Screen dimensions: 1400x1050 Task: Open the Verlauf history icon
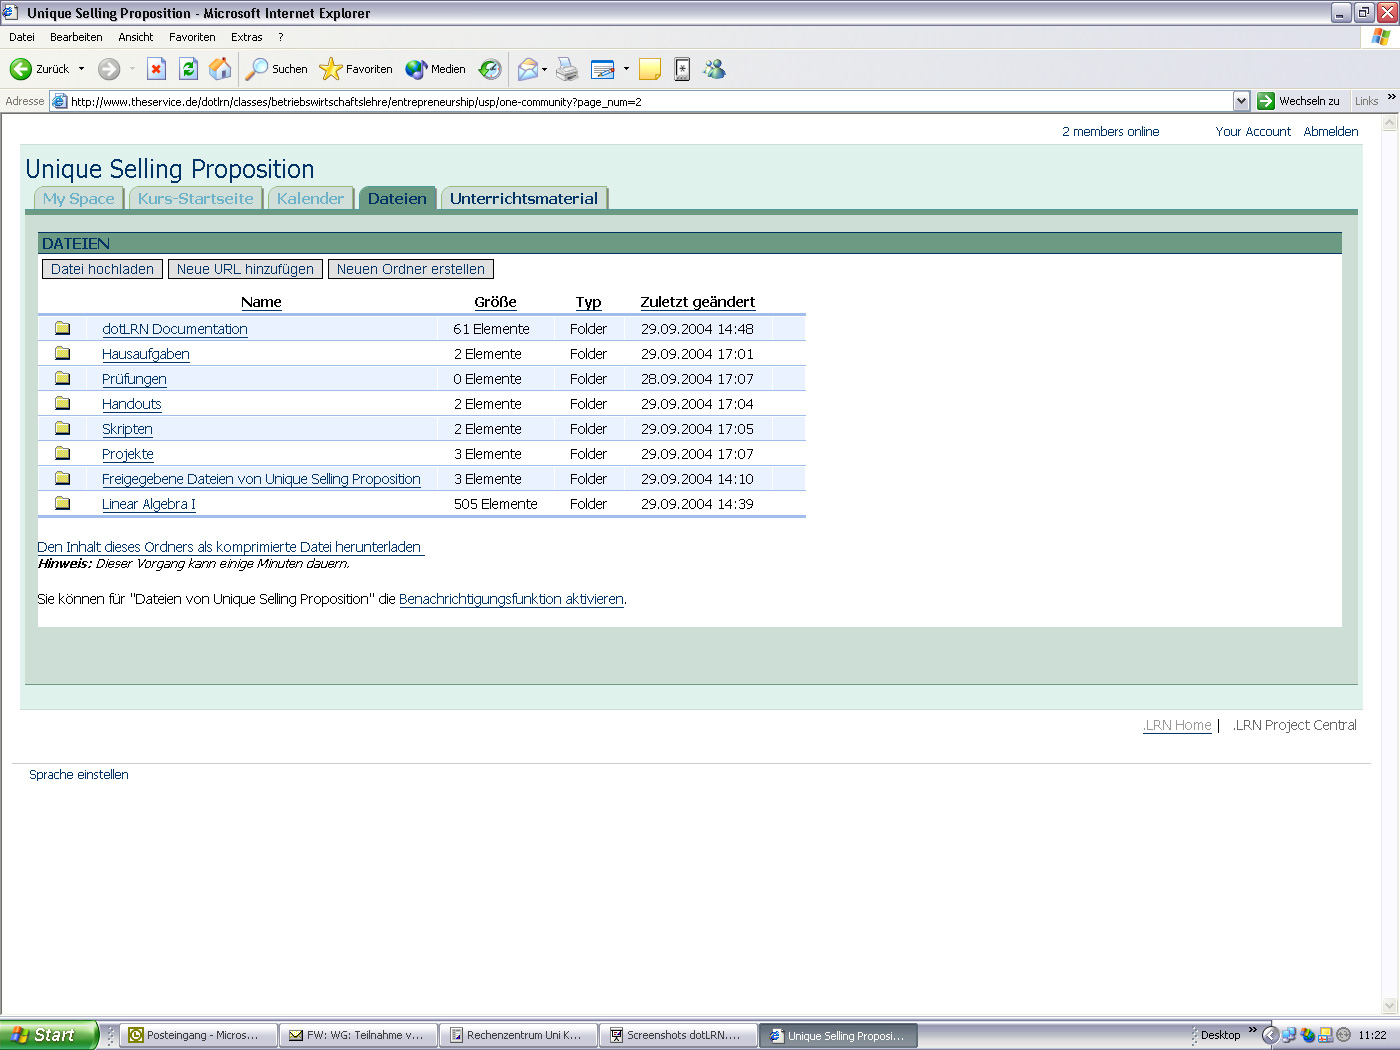tap(489, 69)
